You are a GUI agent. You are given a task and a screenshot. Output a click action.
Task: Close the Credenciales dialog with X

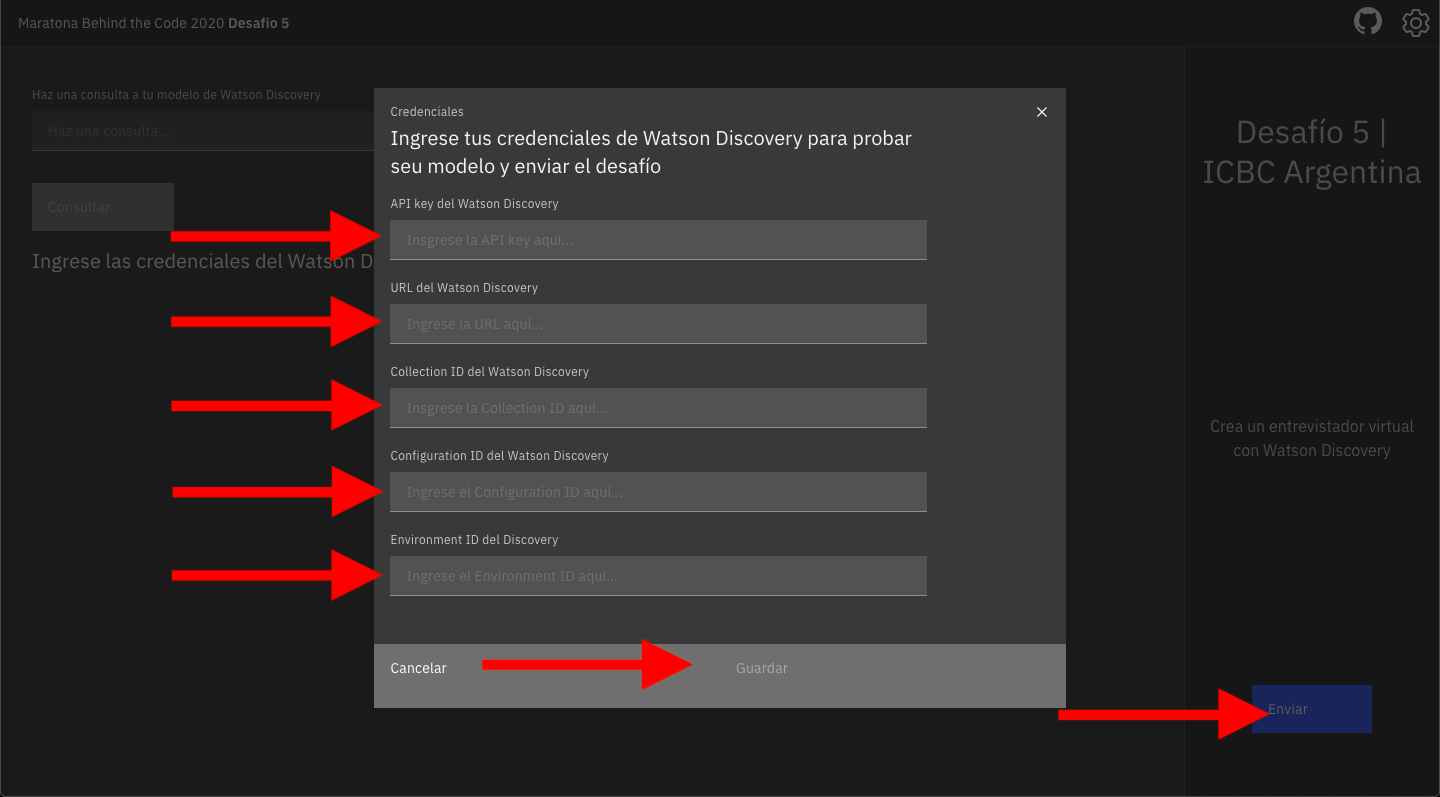click(1042, 112)
